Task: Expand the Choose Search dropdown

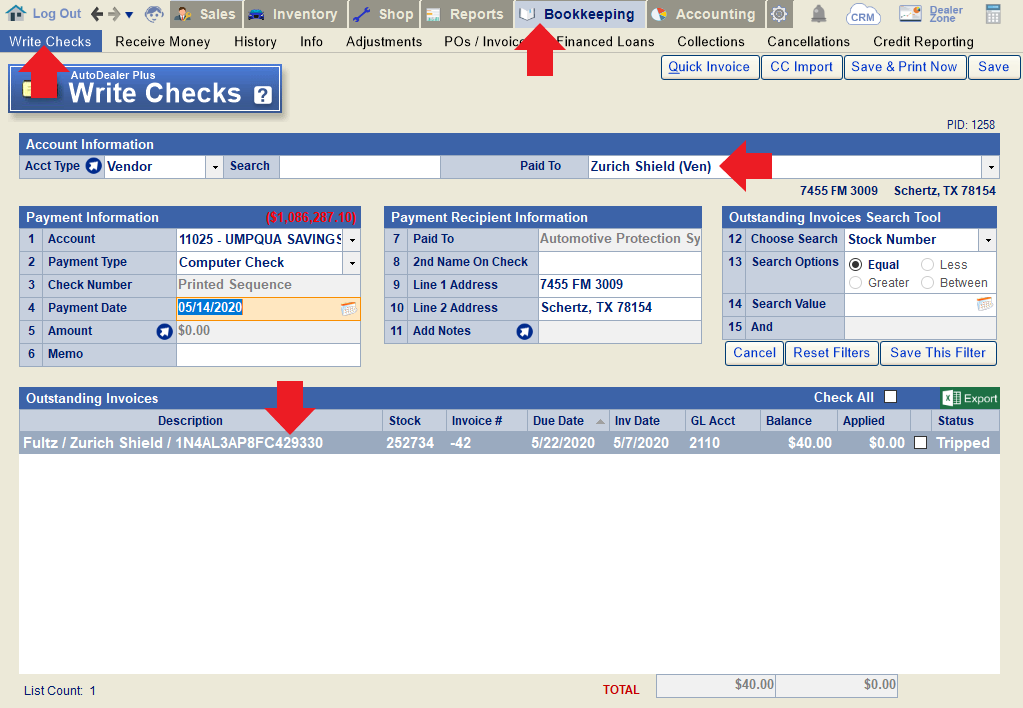Action: [x=988, y=240]
